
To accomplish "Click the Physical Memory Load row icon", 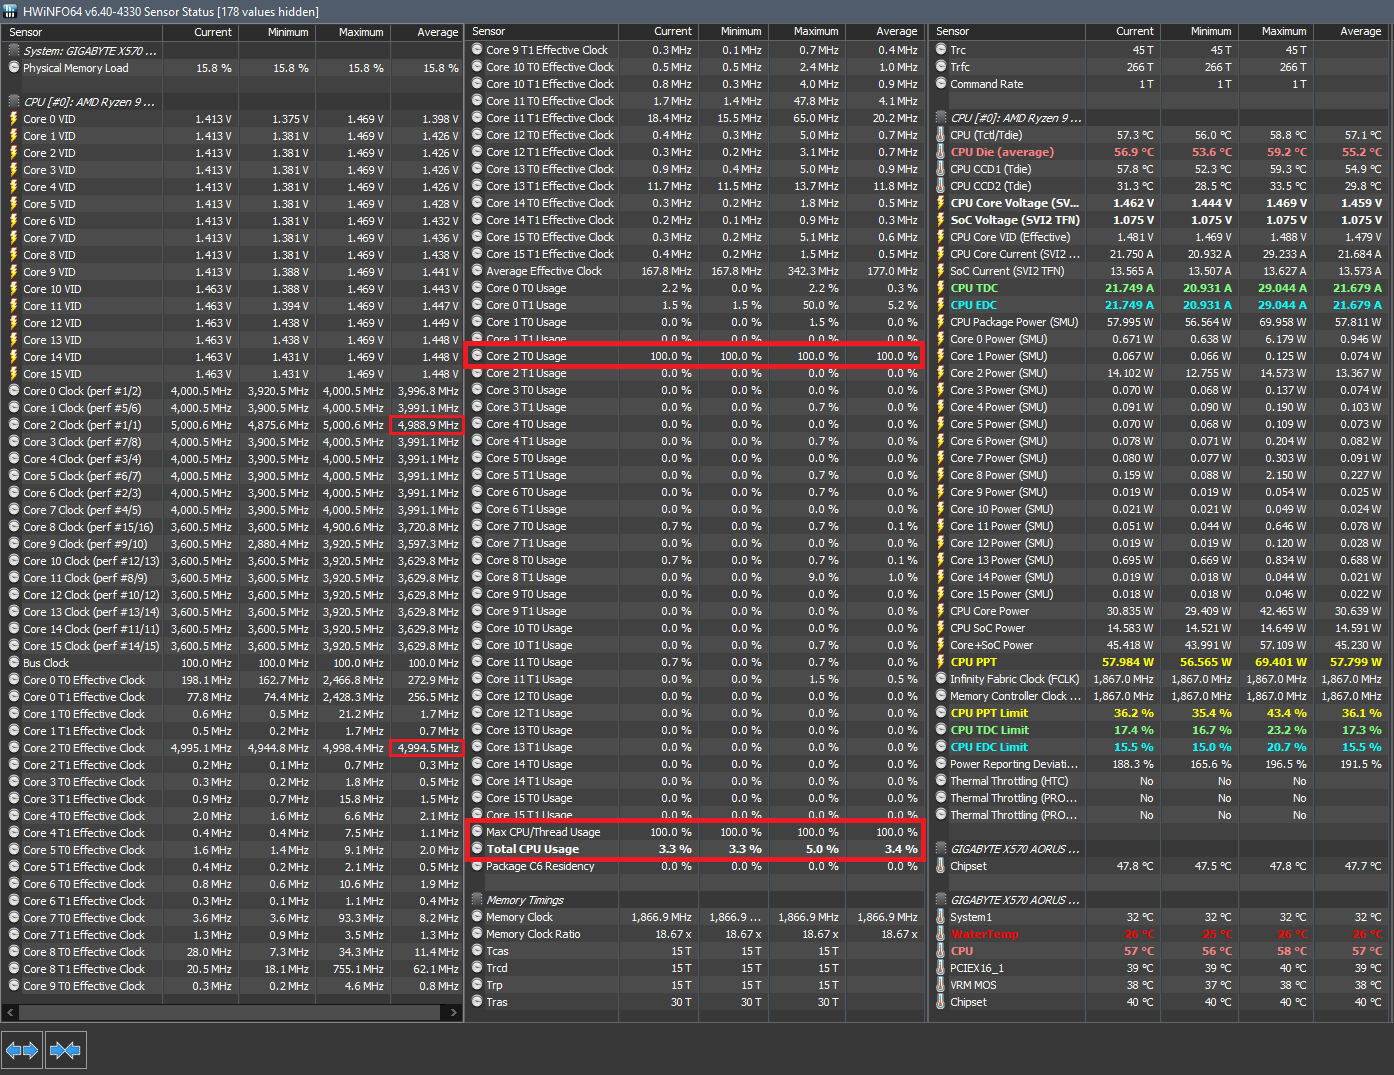I will (x=14, y=68).
